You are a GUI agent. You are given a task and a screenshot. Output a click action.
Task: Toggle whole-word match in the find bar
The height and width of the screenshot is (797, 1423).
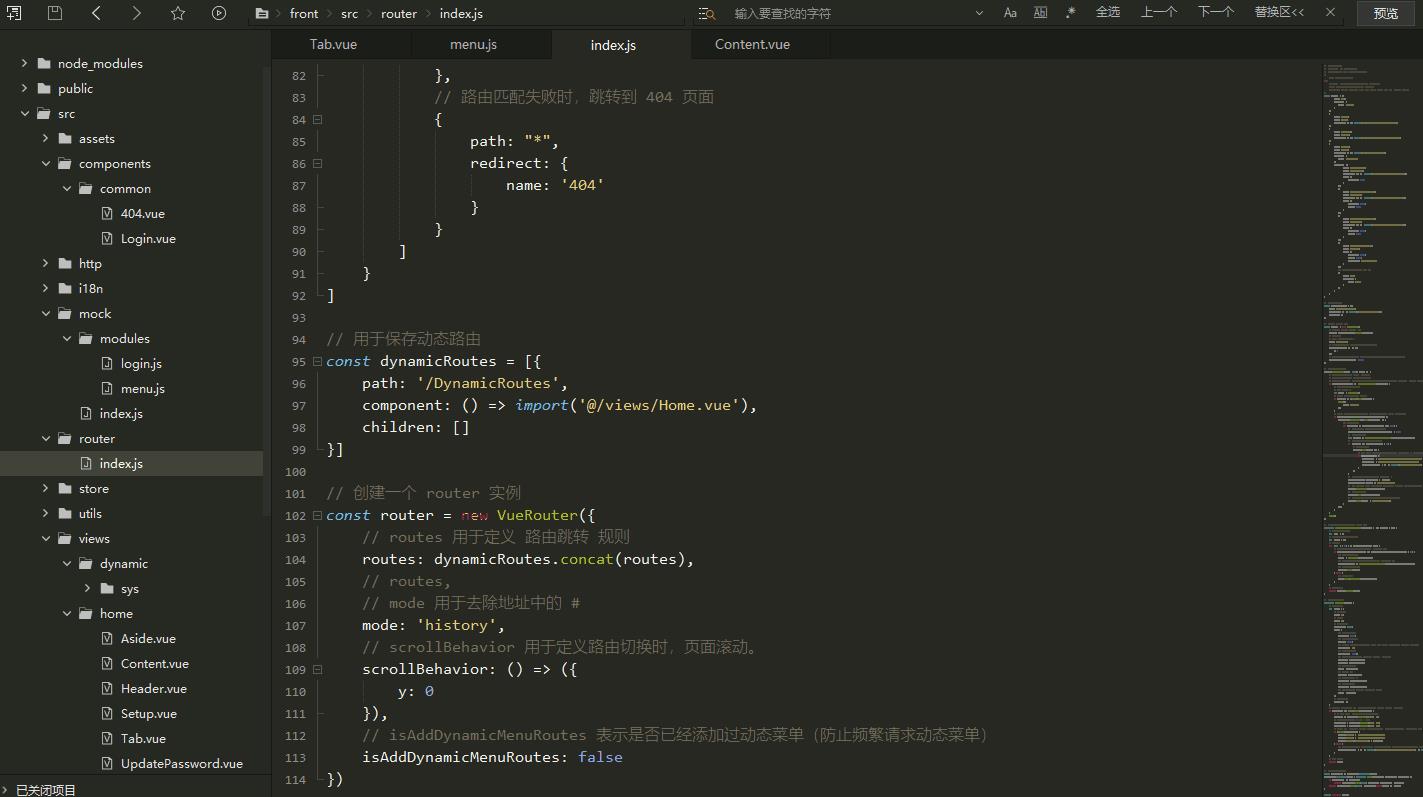click(x=1040, y=13)
